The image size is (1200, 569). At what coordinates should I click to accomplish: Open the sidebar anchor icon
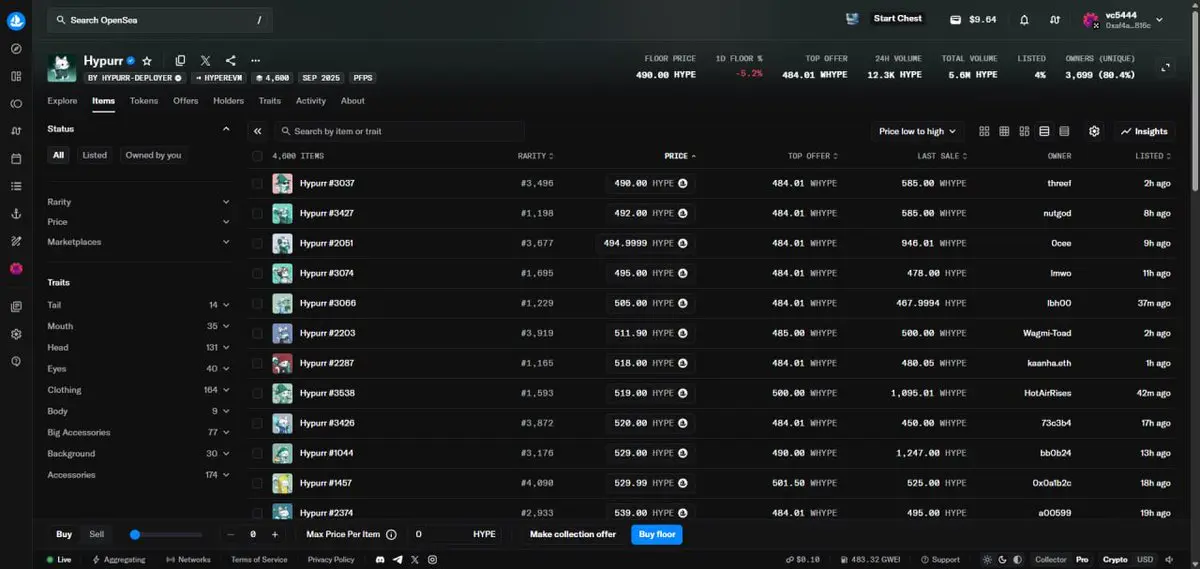16,213
